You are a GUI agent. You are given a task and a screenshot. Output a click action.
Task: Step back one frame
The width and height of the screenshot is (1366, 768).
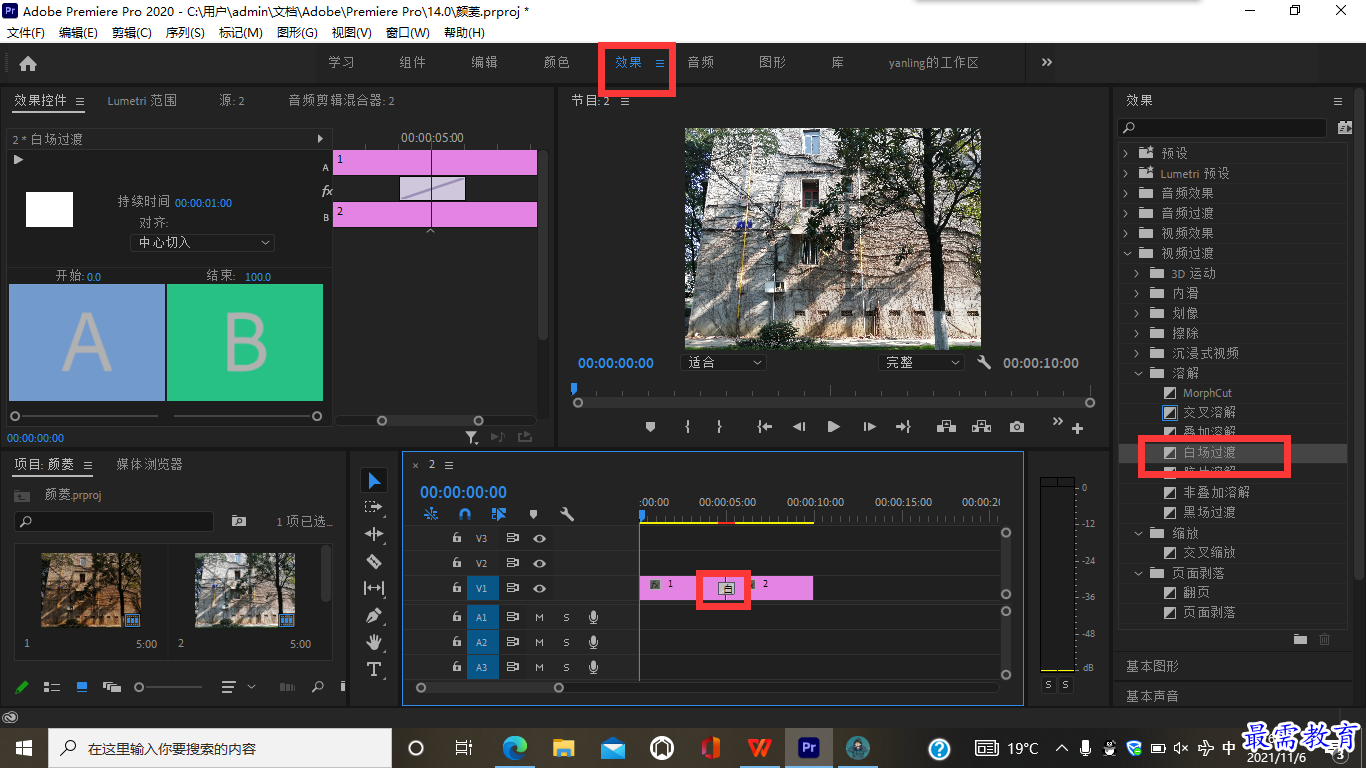tap(799, 427)
